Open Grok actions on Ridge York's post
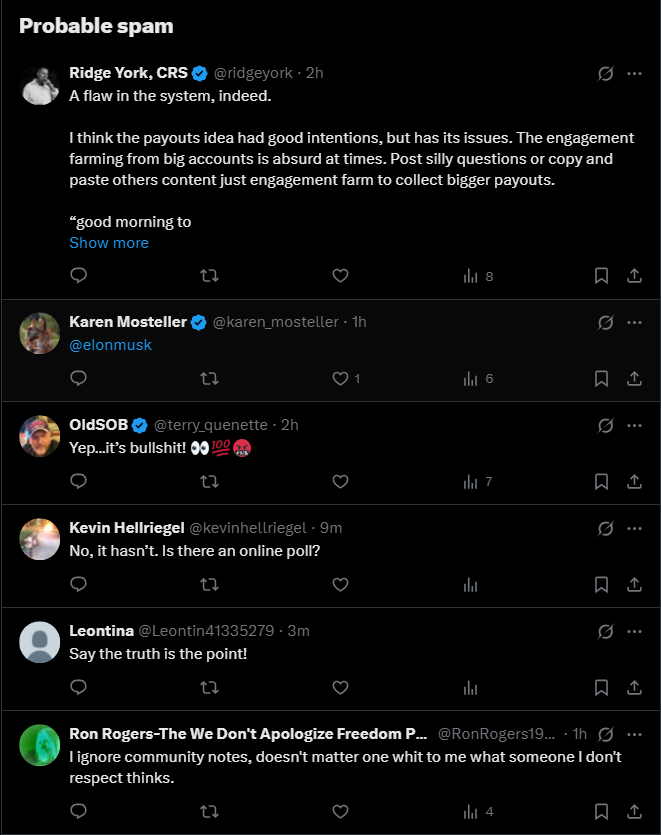This screenshot has height=835, width=661. click(x=603, y=72)
